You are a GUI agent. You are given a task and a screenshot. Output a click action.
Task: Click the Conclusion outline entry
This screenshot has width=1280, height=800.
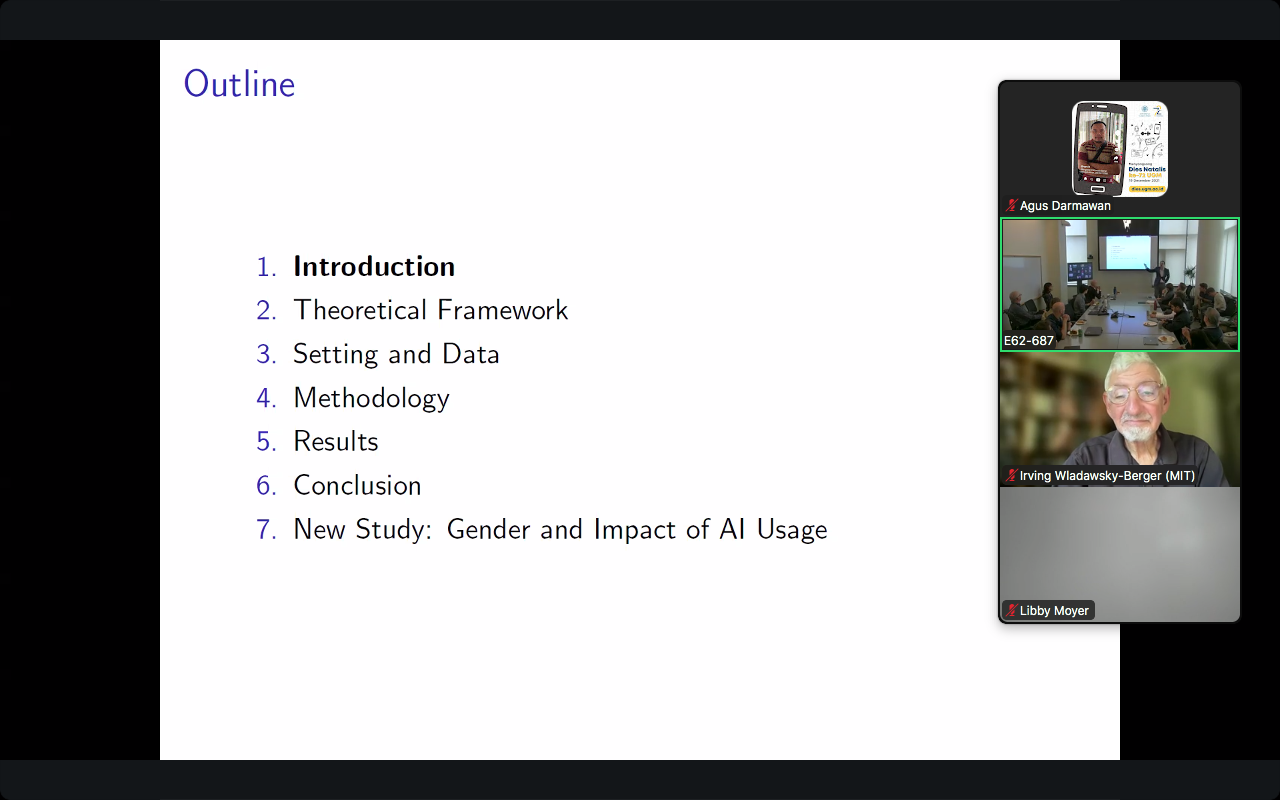pos(357,485)
